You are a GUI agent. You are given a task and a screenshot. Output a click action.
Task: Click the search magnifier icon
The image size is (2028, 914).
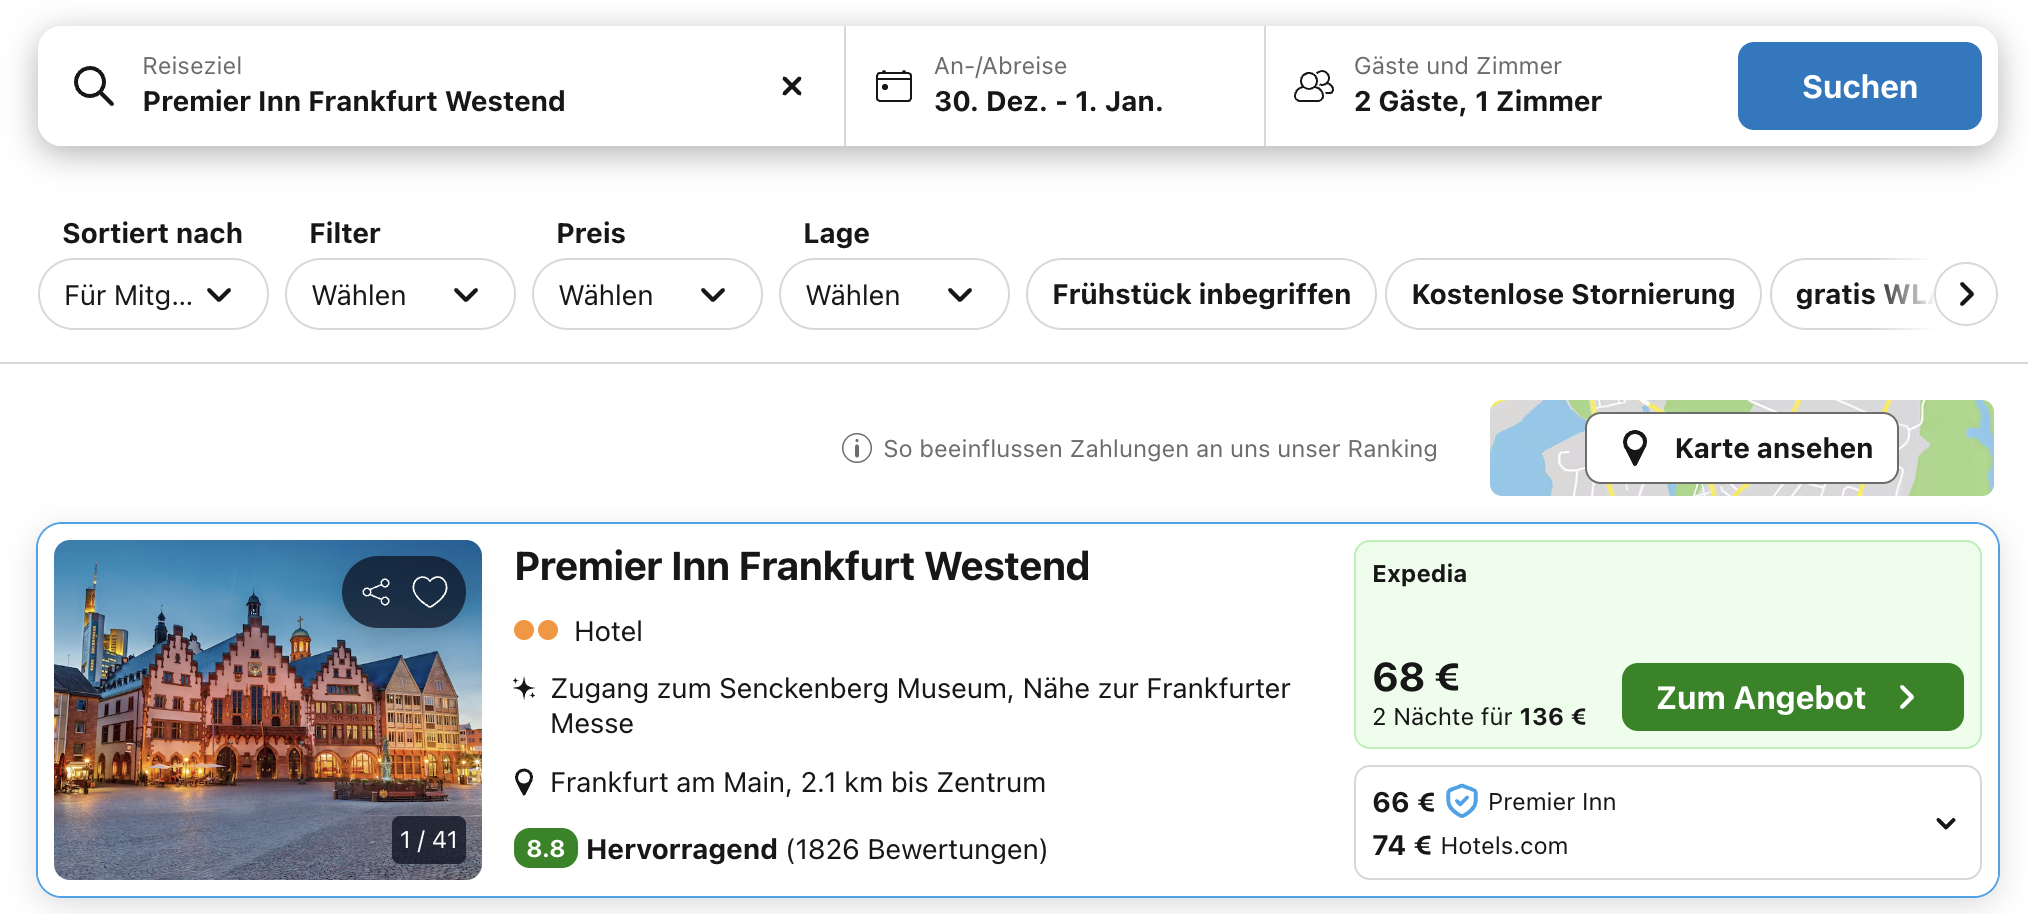94,87
